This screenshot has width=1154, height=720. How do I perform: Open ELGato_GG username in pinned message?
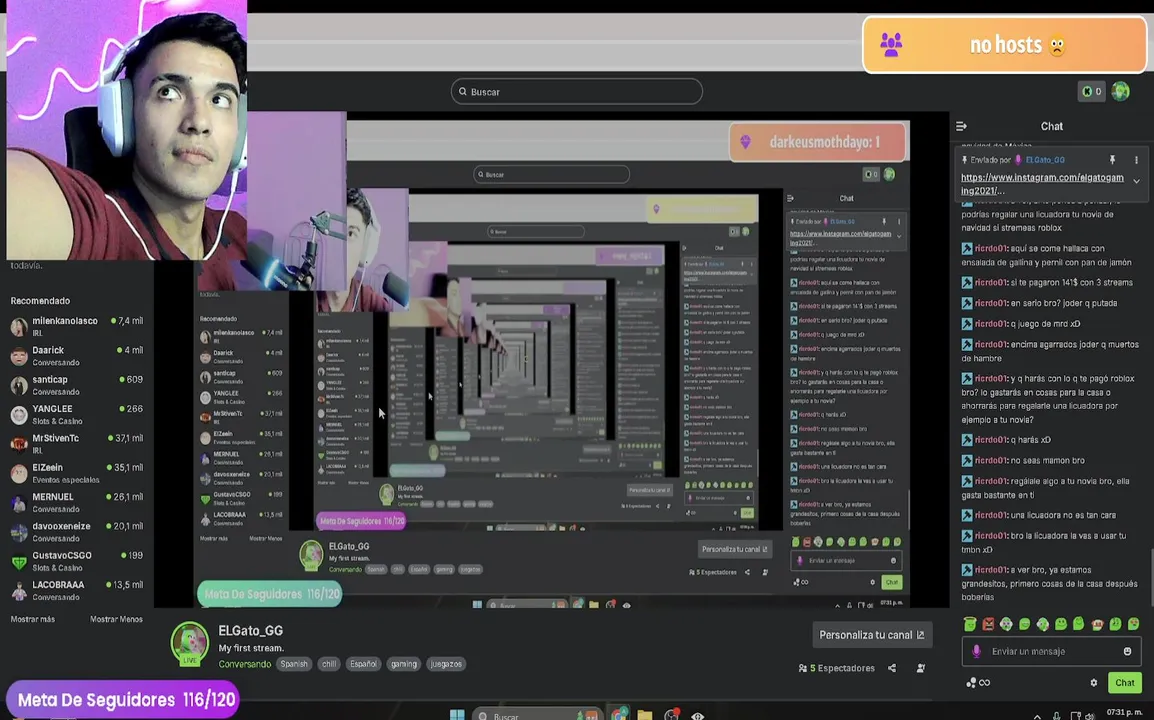coord(1045,160)
